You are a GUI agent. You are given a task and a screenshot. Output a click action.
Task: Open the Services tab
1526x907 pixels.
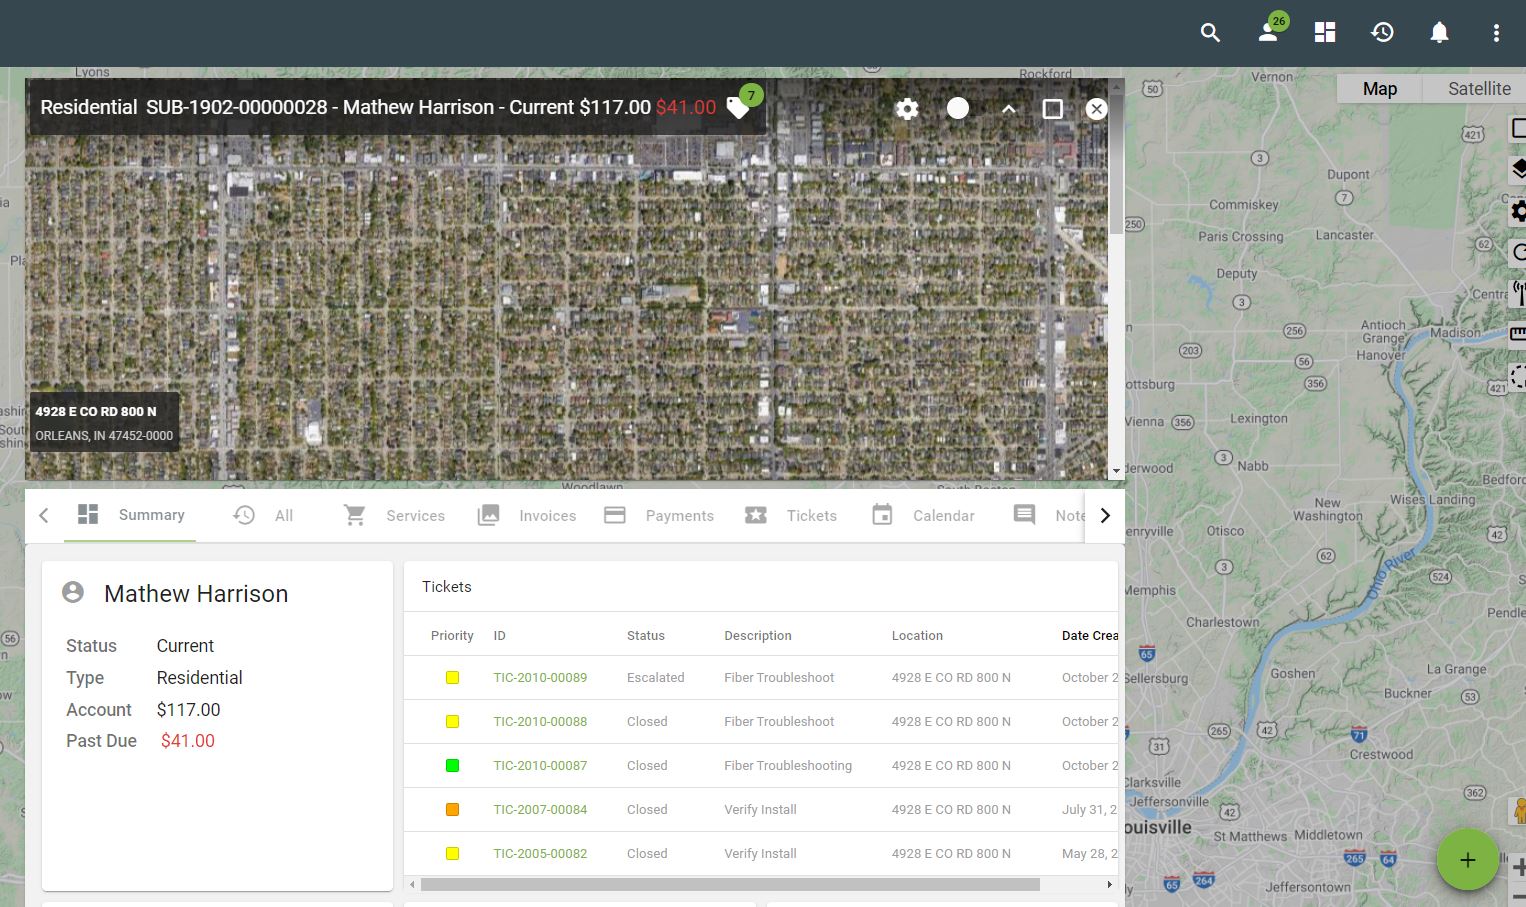point(395,516)
